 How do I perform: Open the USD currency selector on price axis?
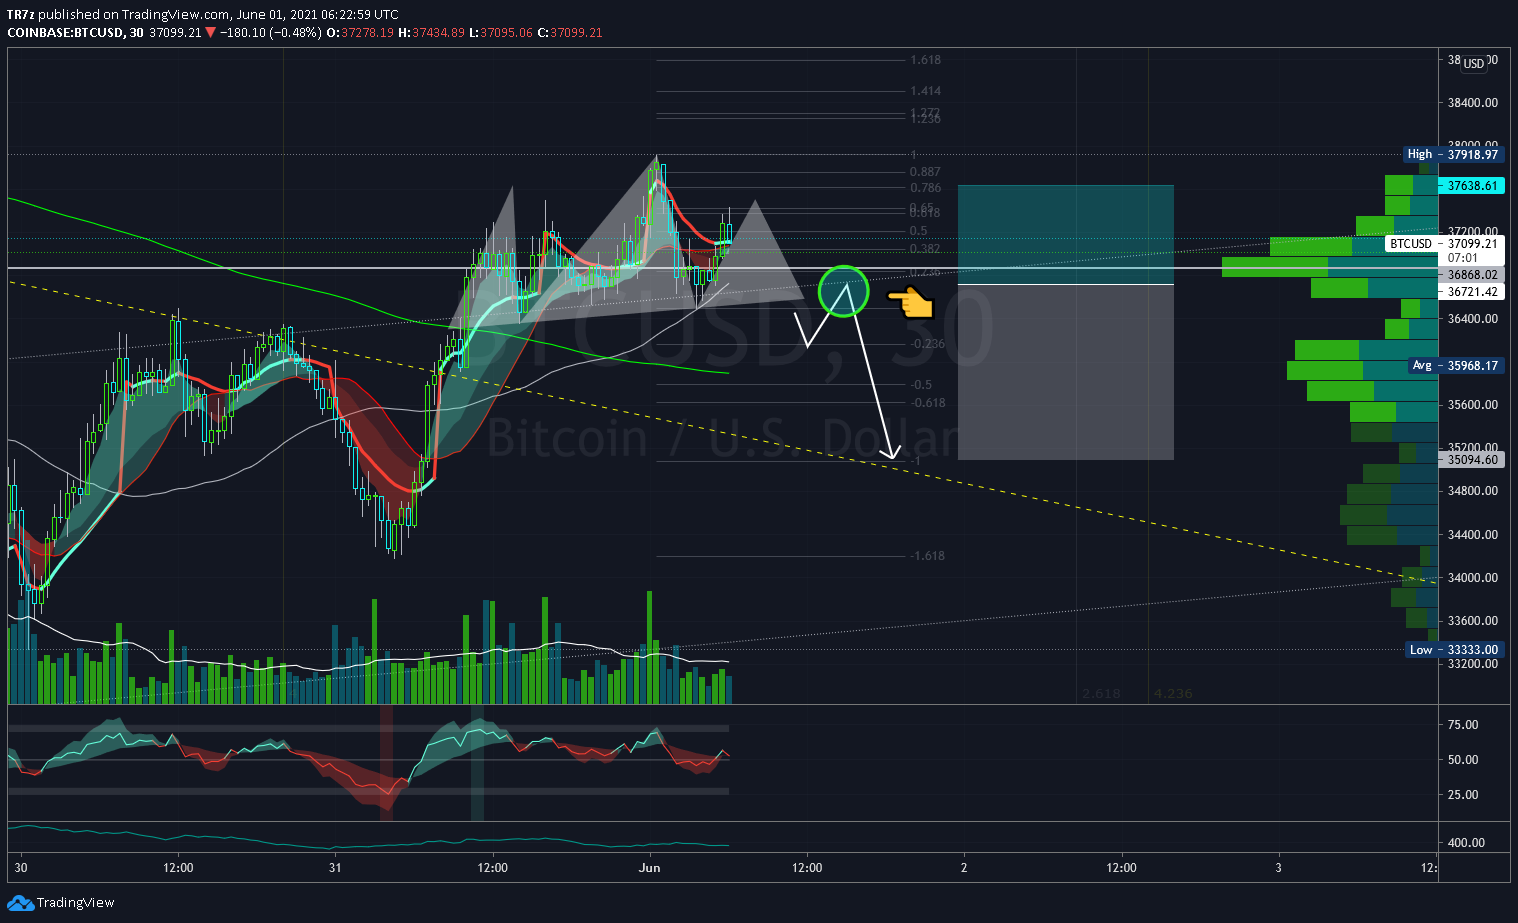click(x=1474, y=63)
